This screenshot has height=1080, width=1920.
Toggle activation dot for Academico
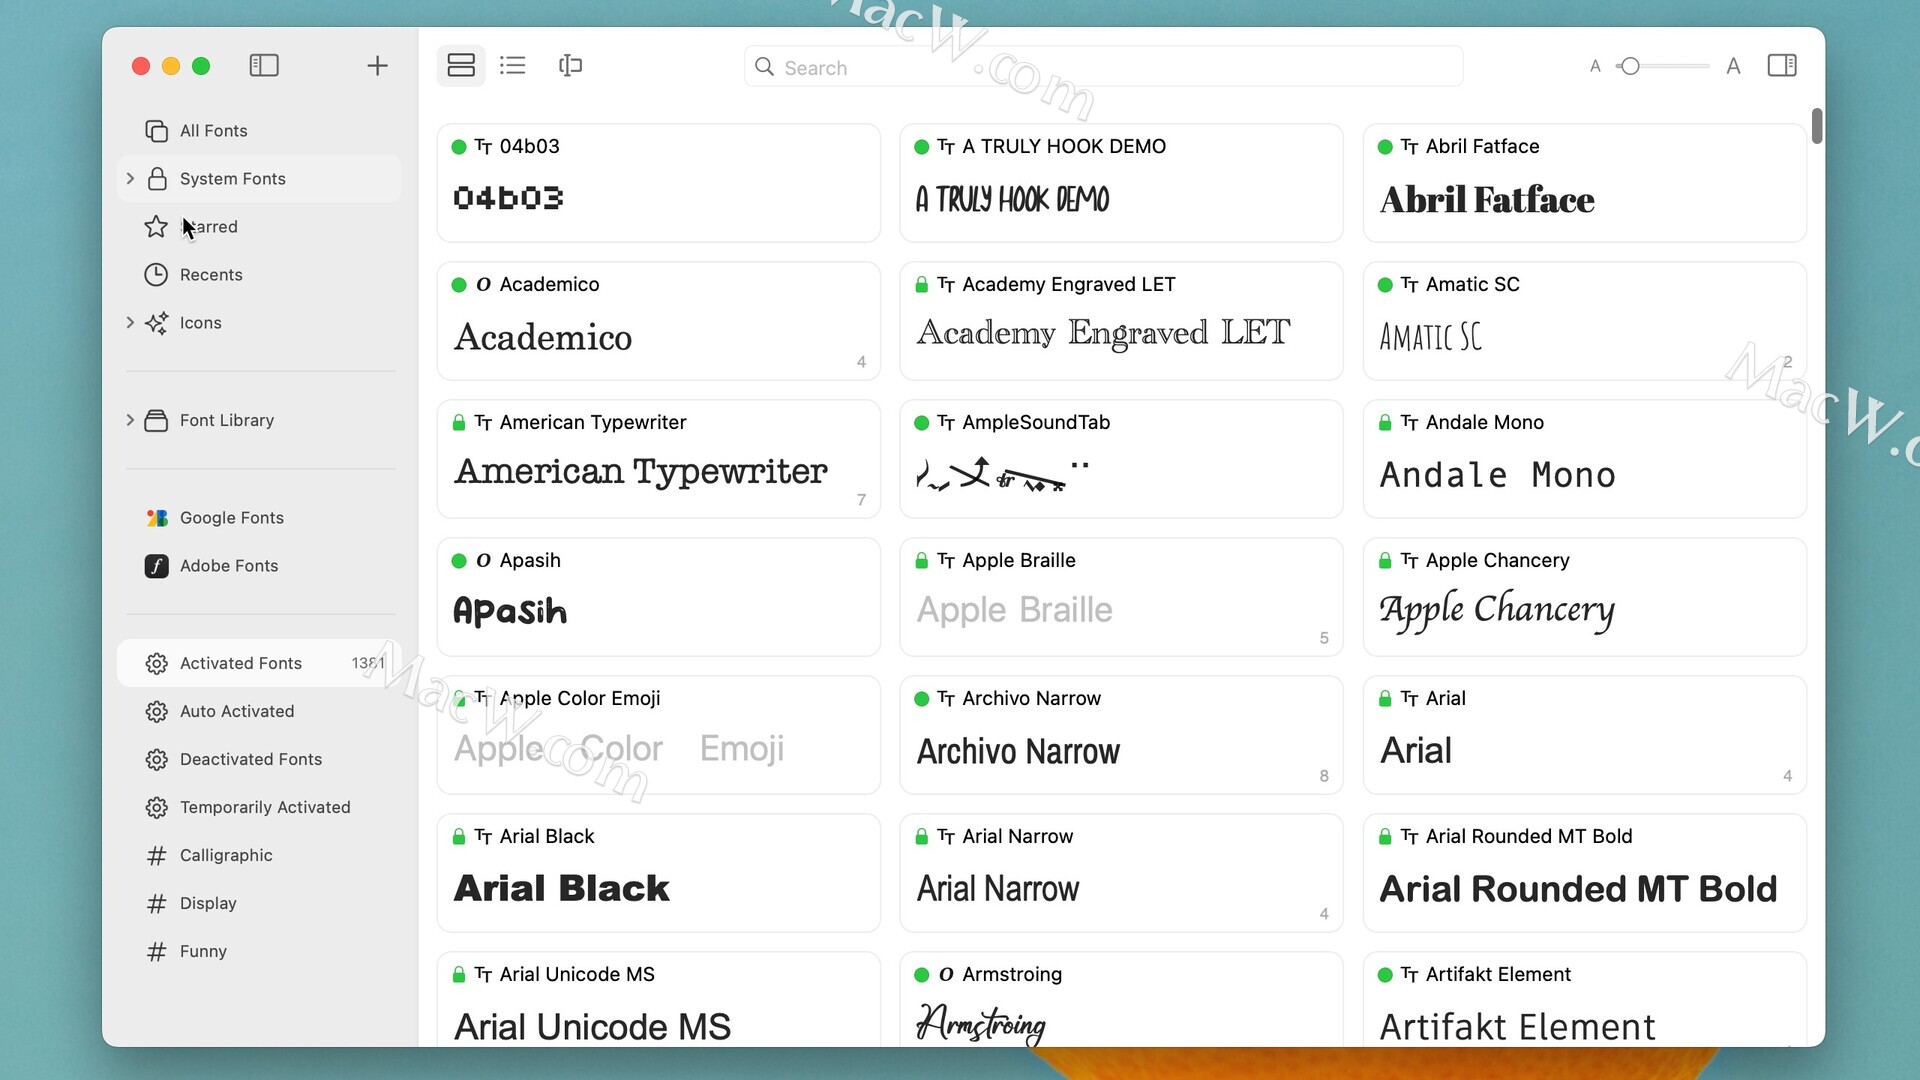(459, 285)
